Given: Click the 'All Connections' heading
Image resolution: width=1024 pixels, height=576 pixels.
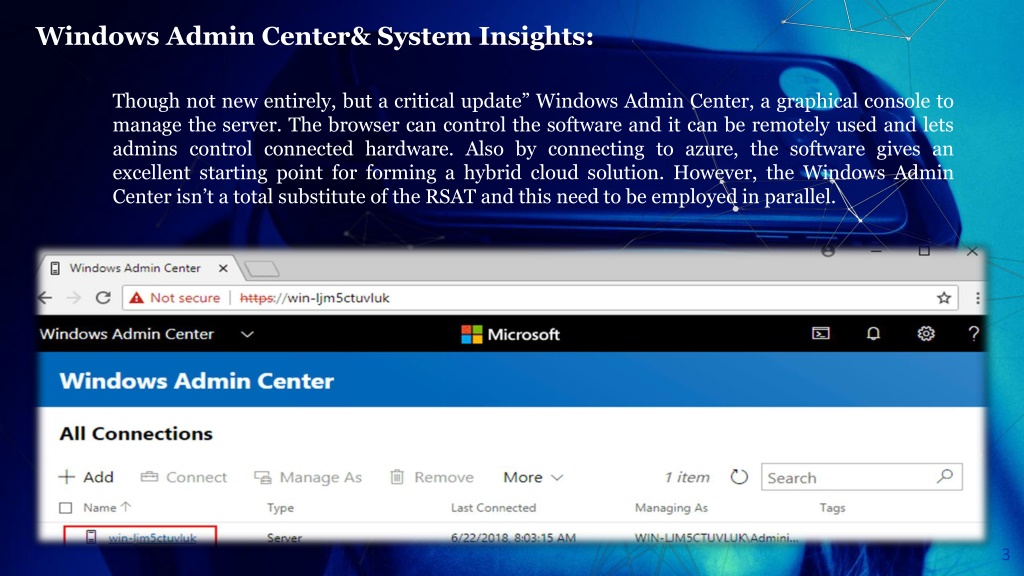Looking at the screenshot, I should (136, 434).
